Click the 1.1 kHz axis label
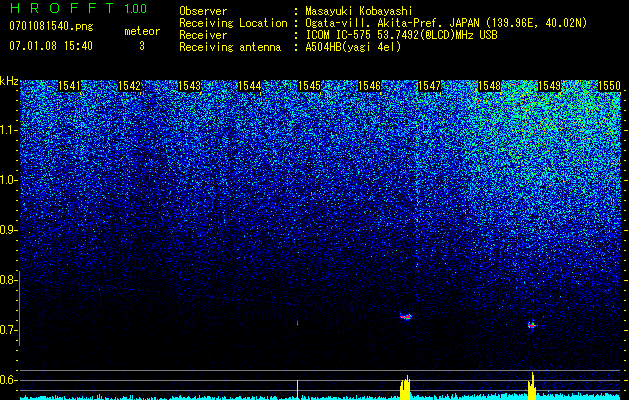The height and width of the screenshot is (400, 629). pyautogui.click(x=8, y=130)
